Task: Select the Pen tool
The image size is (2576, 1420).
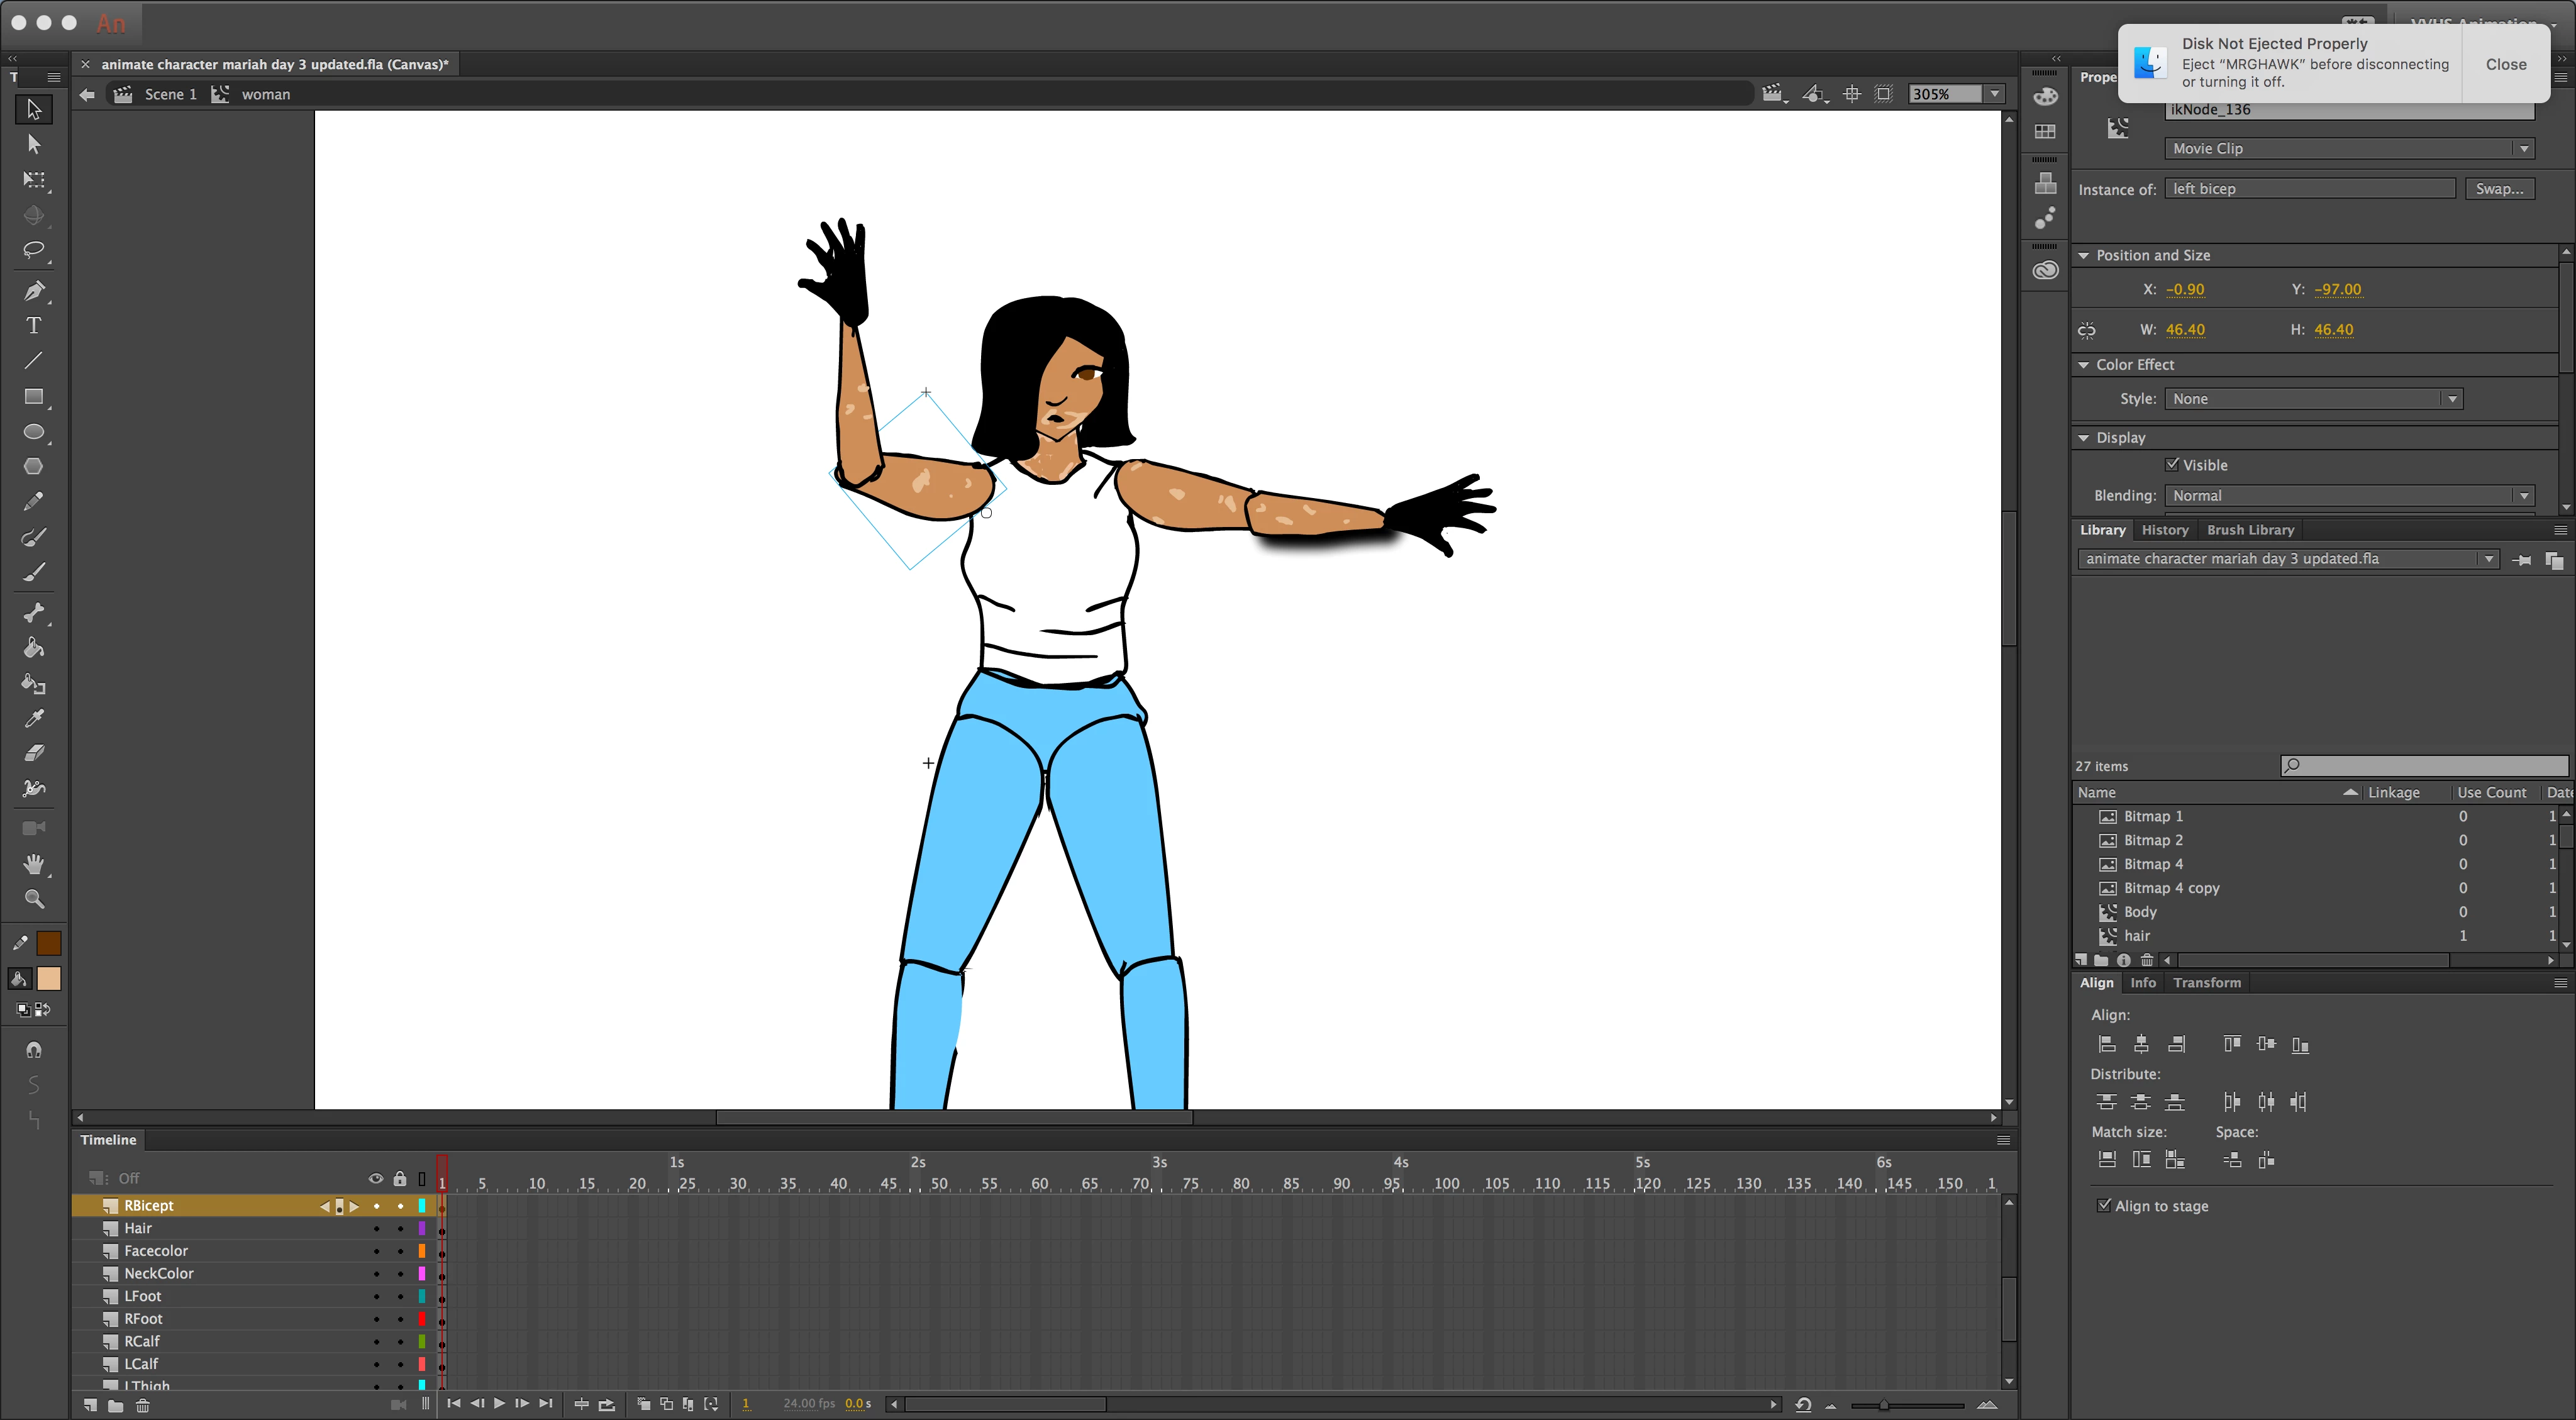Action: [34, 291]
